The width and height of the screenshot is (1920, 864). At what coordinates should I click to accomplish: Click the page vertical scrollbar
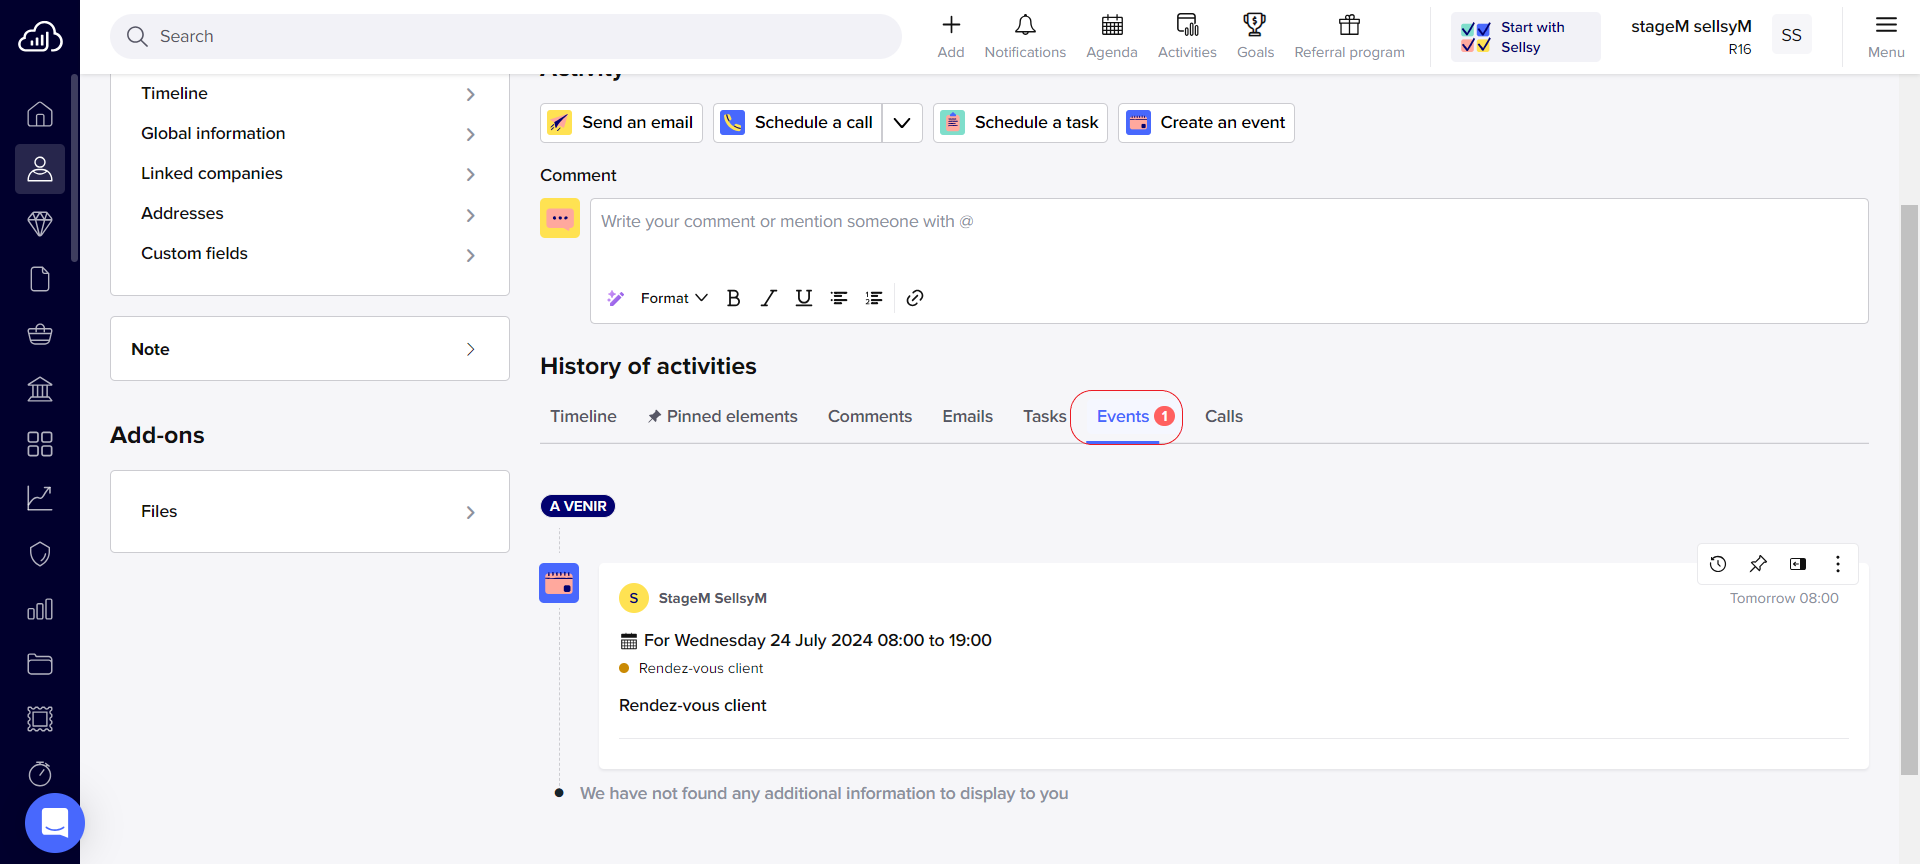[x=1909, y=490]
